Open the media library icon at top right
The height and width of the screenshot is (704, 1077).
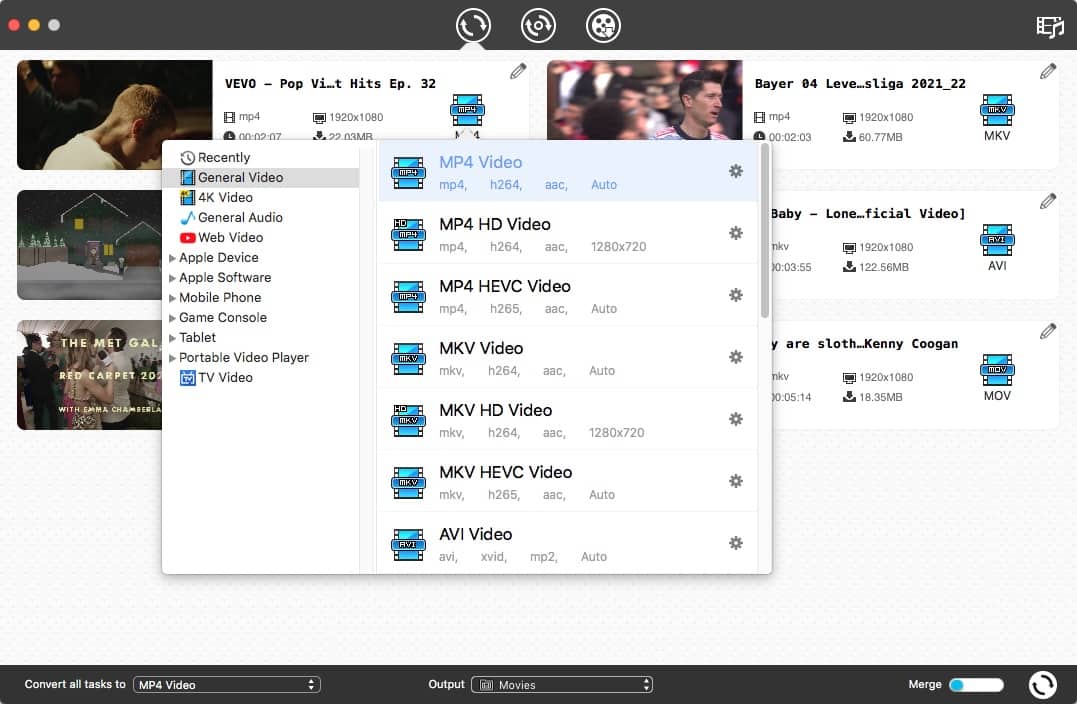click(x=1049, y=26)
